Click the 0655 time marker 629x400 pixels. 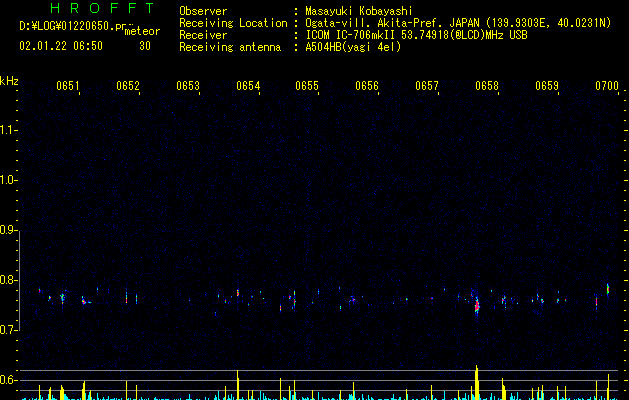click(307, 86)
